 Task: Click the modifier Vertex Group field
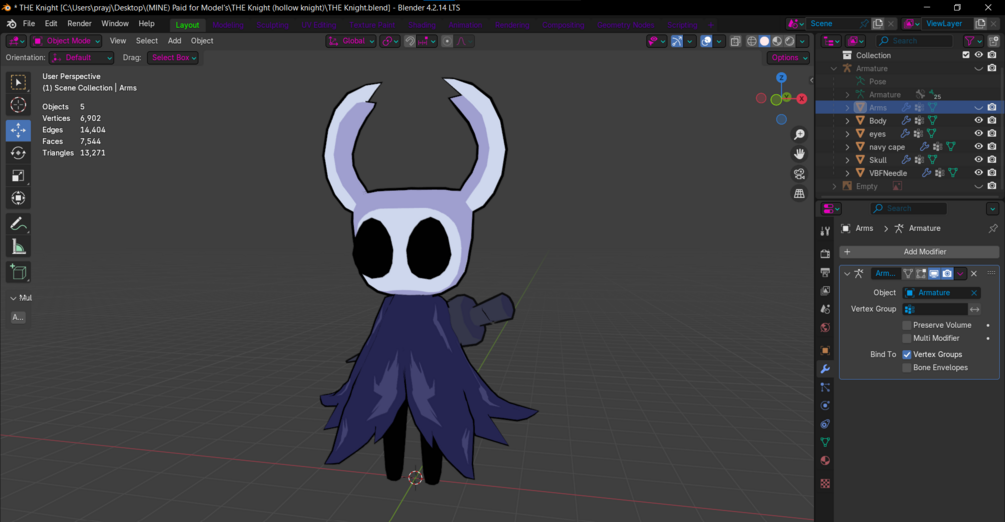934,309
